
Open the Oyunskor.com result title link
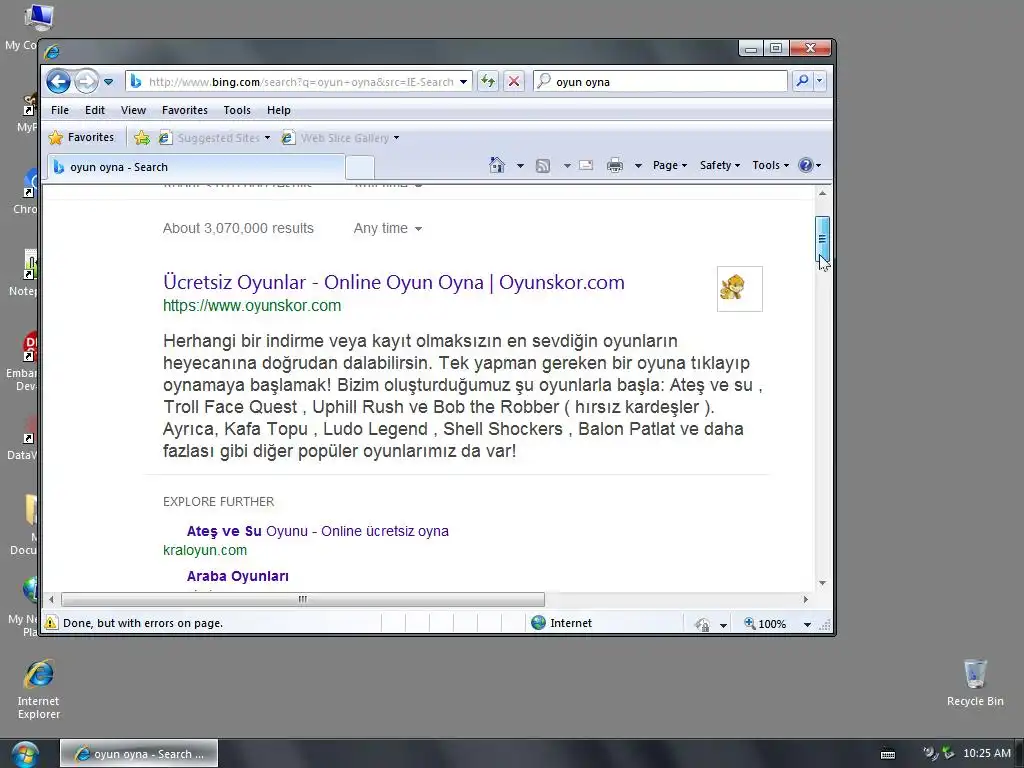pyautogui.click(x=394, y=282)
